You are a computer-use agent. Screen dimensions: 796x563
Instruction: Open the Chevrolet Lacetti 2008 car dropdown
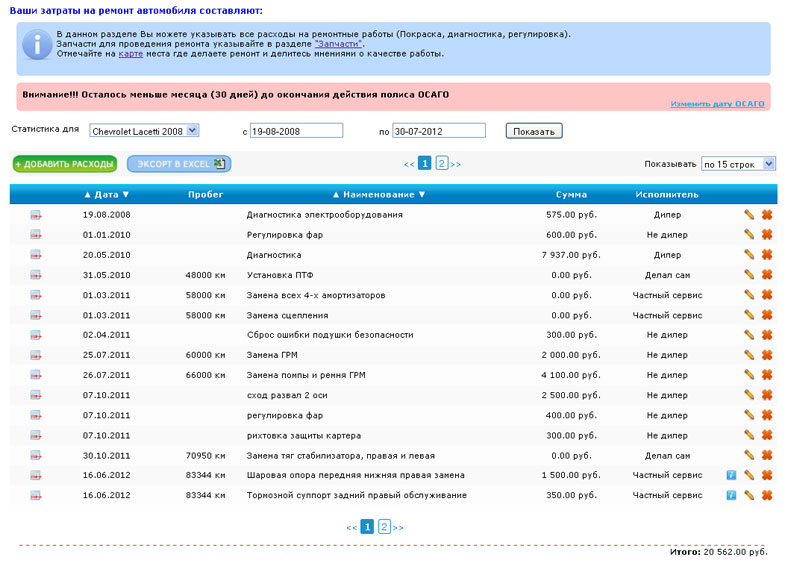(x=144, y=131)
